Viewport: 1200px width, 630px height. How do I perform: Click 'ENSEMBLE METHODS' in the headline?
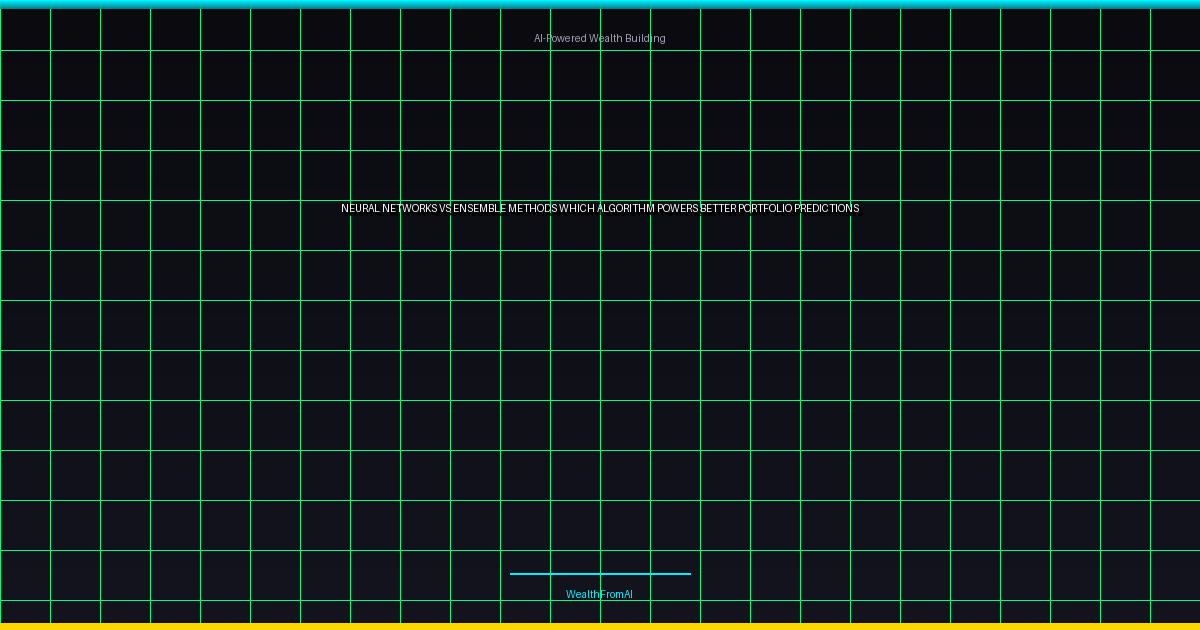505,209
